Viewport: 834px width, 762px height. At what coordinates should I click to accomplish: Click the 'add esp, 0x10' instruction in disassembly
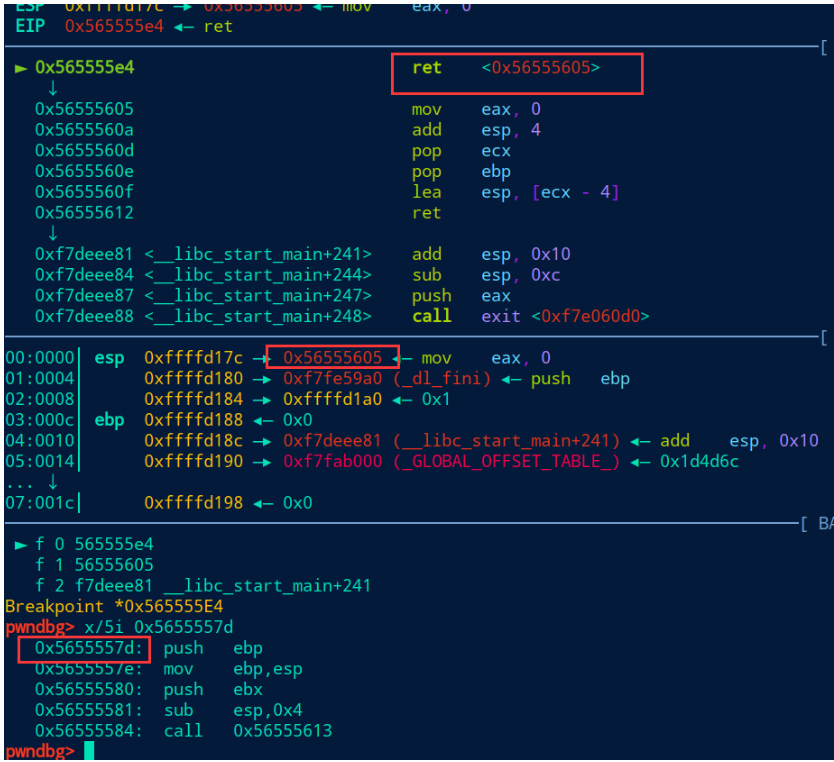(491, 254)
